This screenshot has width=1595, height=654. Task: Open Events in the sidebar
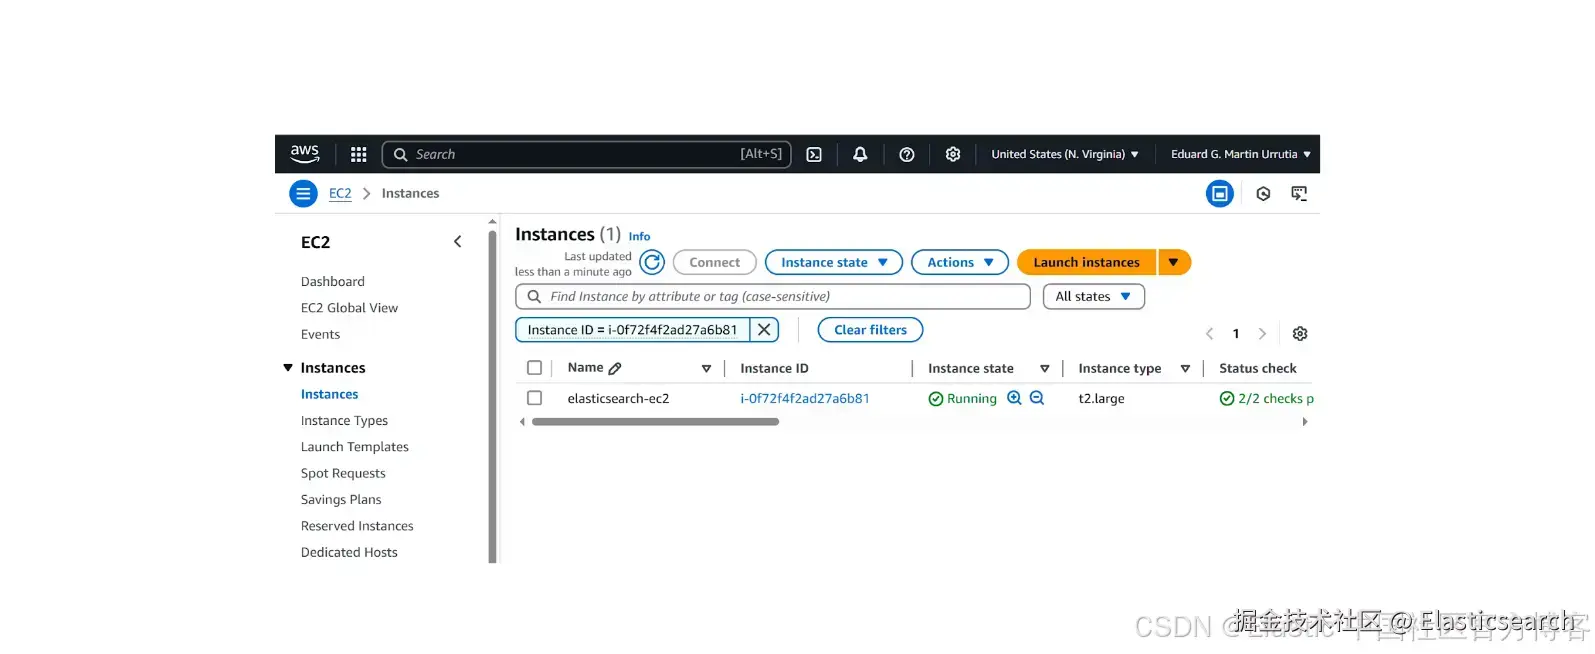tap(320, 335)
